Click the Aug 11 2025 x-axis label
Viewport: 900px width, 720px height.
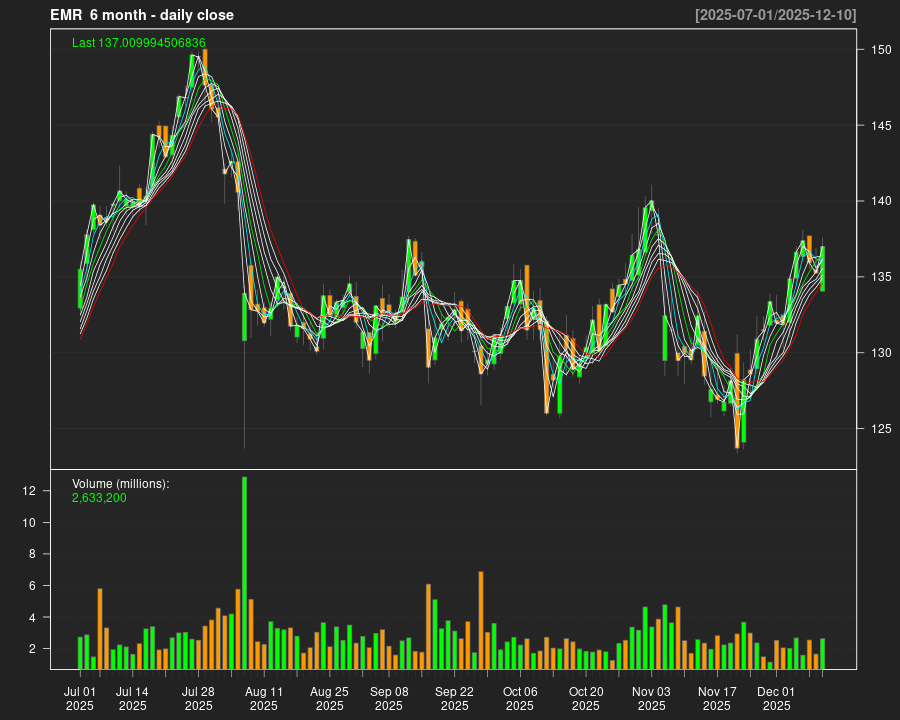pos(264,698)
